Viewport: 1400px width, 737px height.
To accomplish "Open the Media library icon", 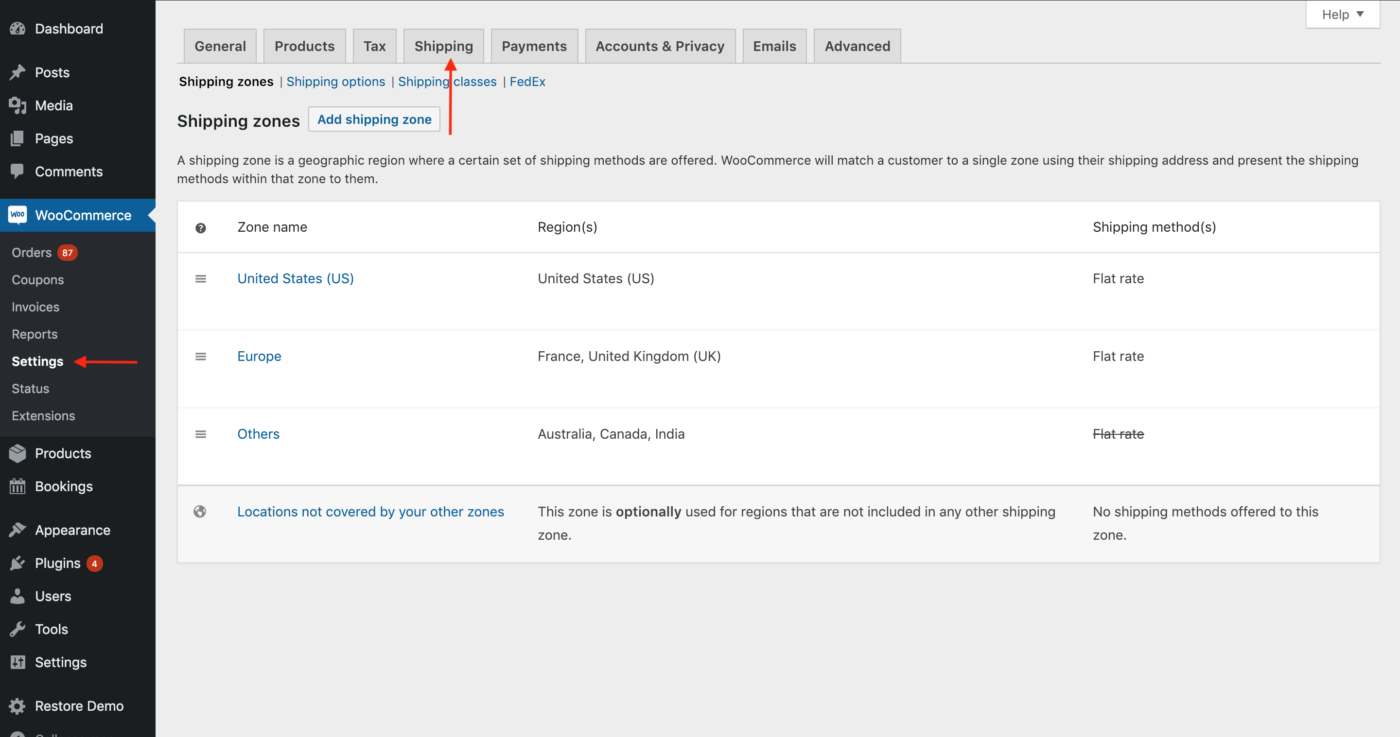I will [x=18, y=104].
